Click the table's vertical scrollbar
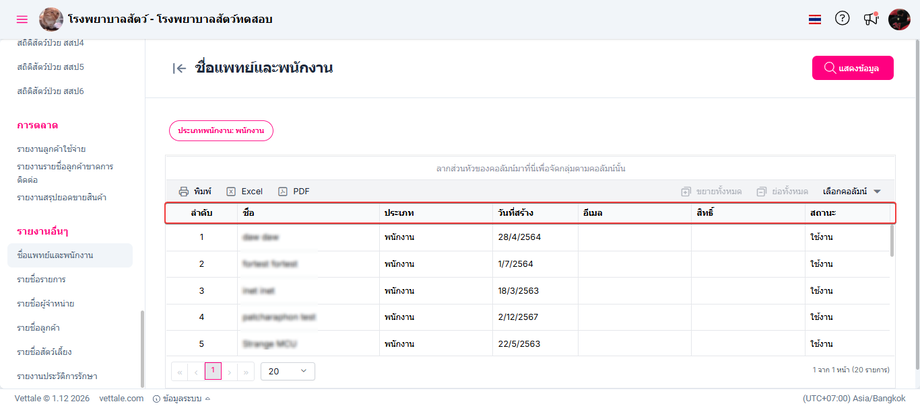 click(892, 240)
